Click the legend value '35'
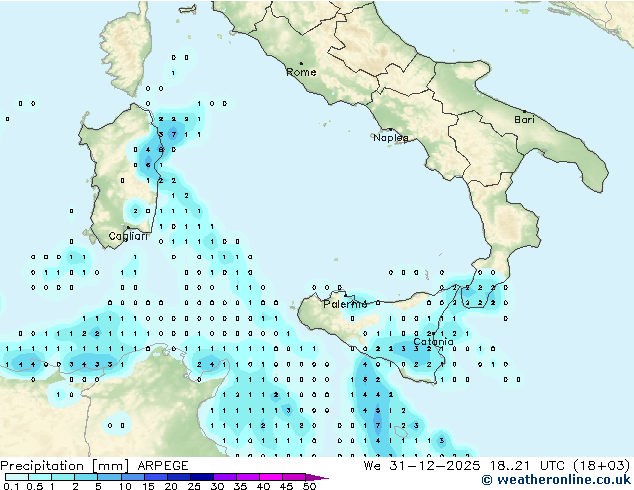Screen dimensions: 634x490 tap(240, 486)
